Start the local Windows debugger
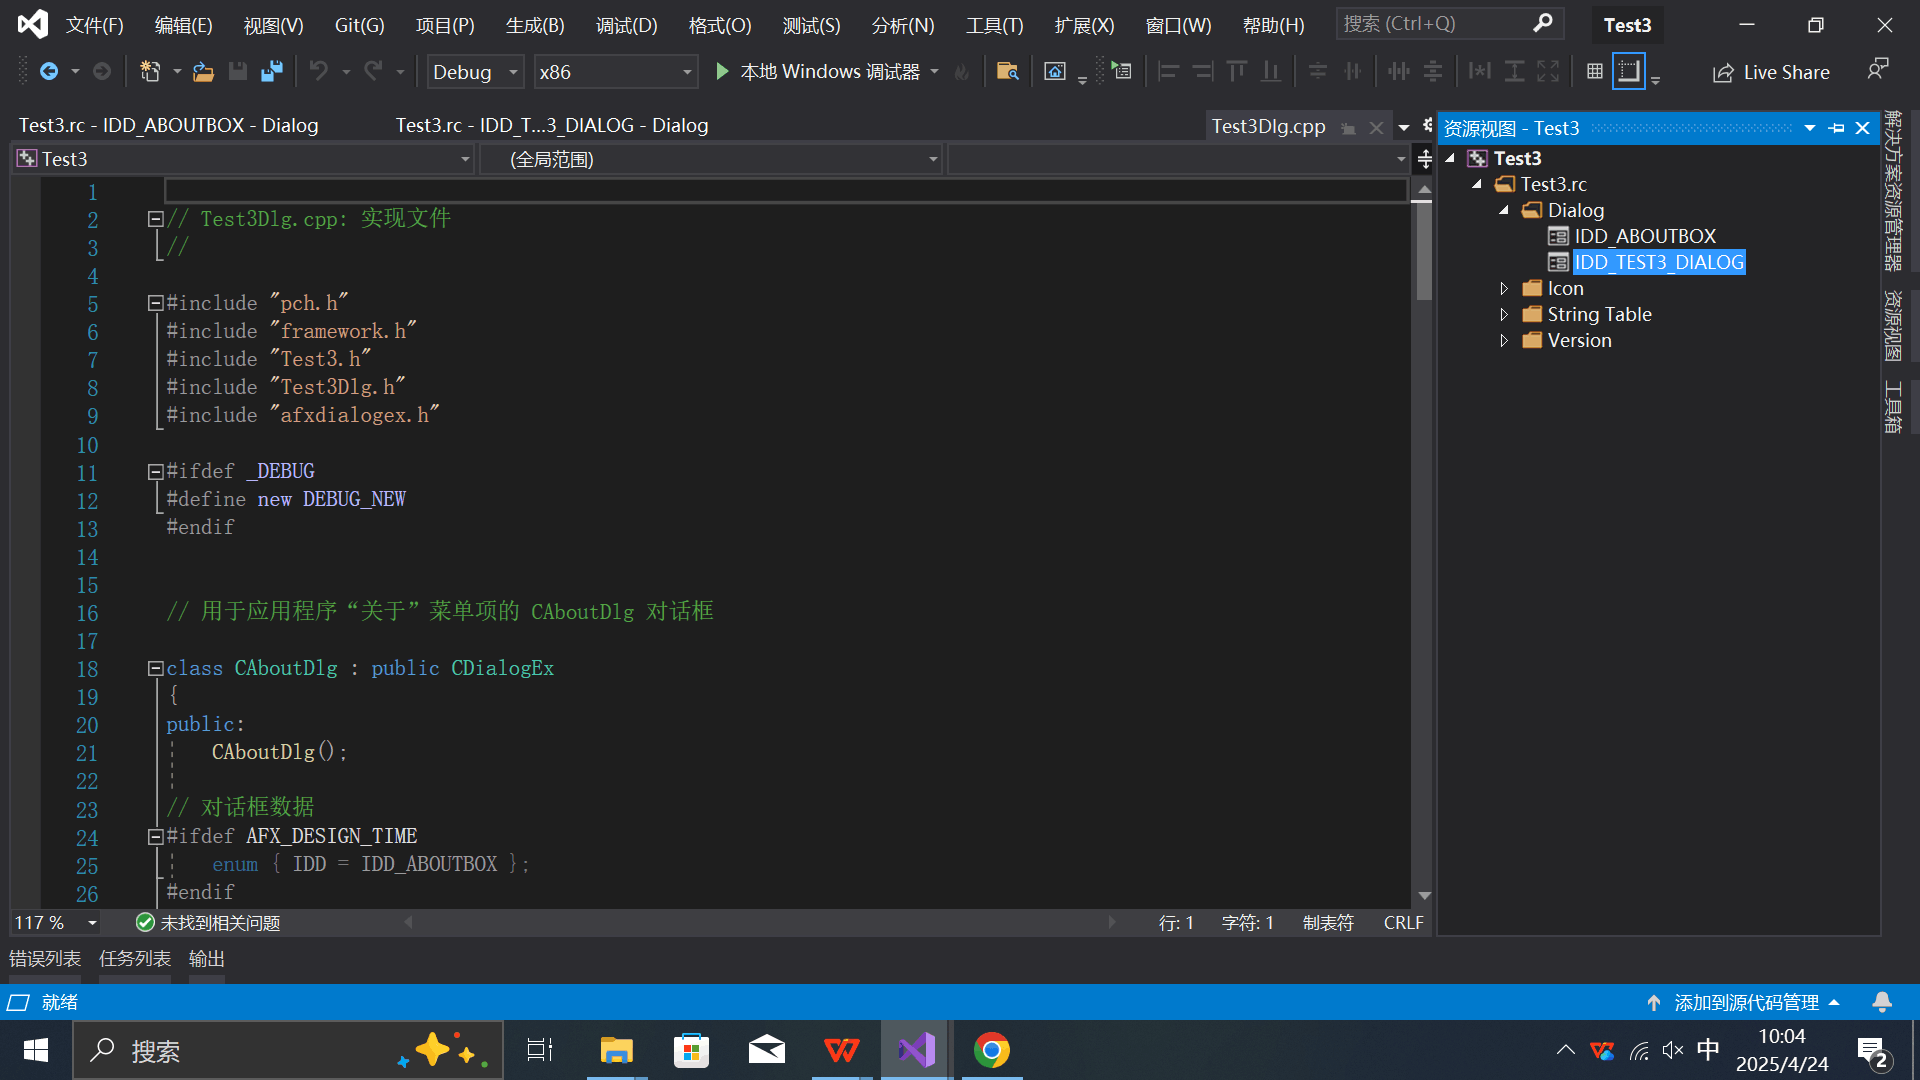Viewport: 1920px width, 1080px height. click(722, 71)
